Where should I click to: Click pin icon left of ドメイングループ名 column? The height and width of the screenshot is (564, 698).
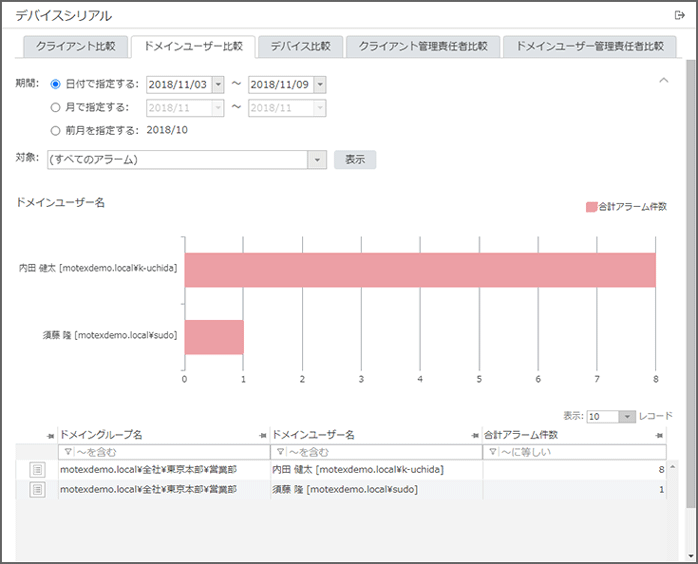[50, 436]
